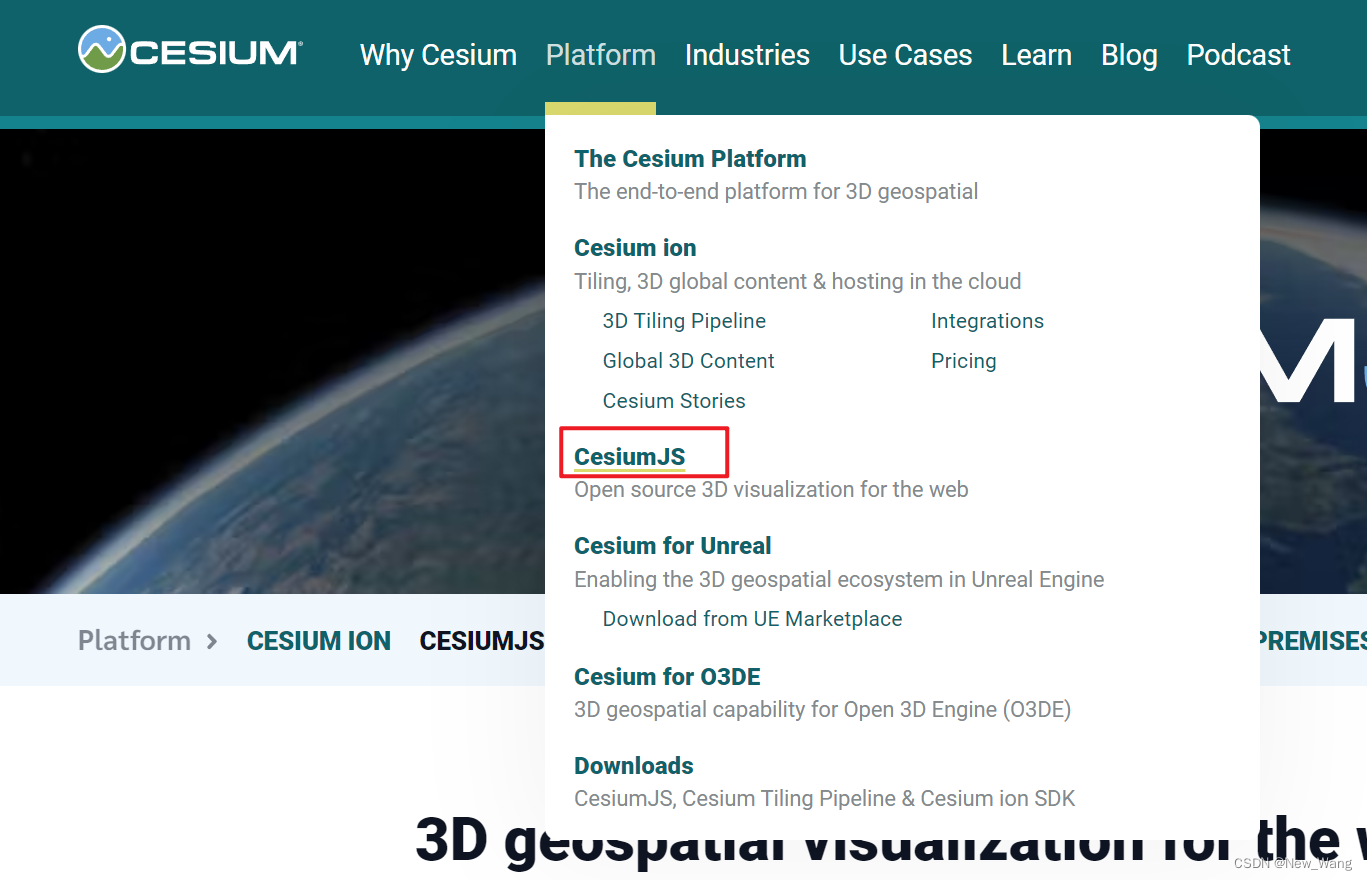Open the Cesium ion page
The width and height of the screenshot is (1367, 880).
pos(635,247)
